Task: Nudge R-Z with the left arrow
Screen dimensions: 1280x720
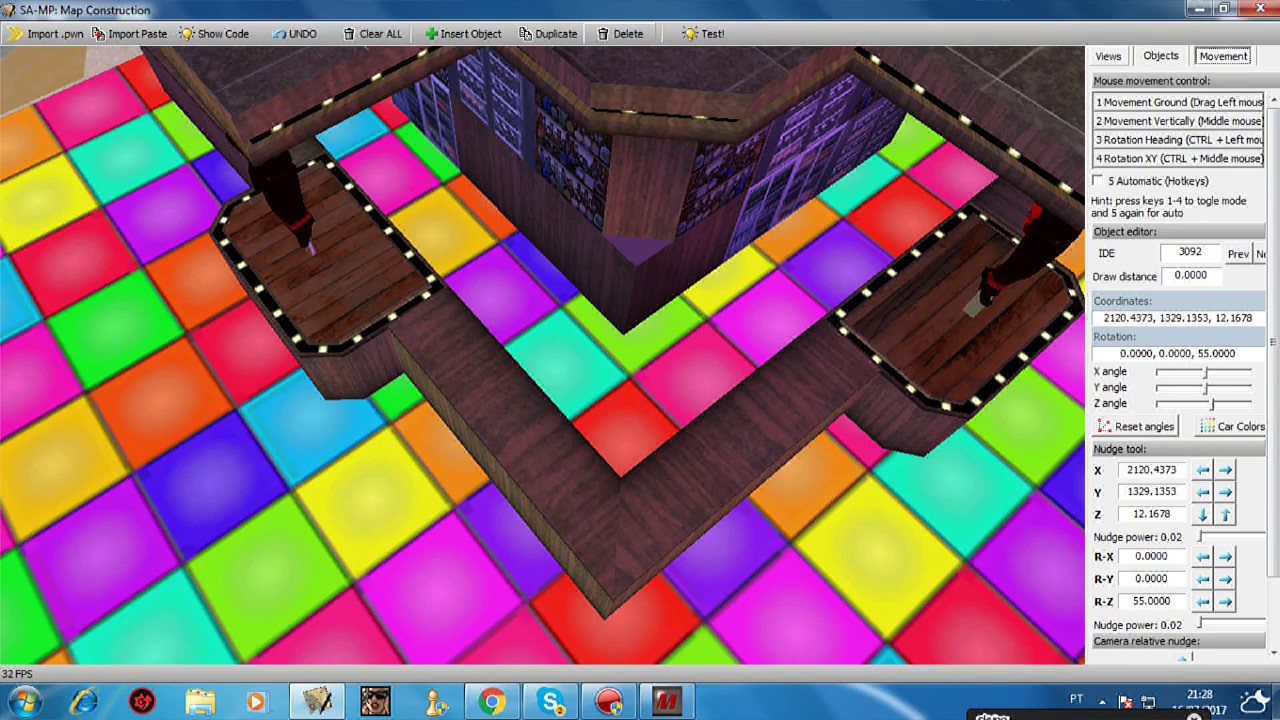Action: click(1203, 602)
